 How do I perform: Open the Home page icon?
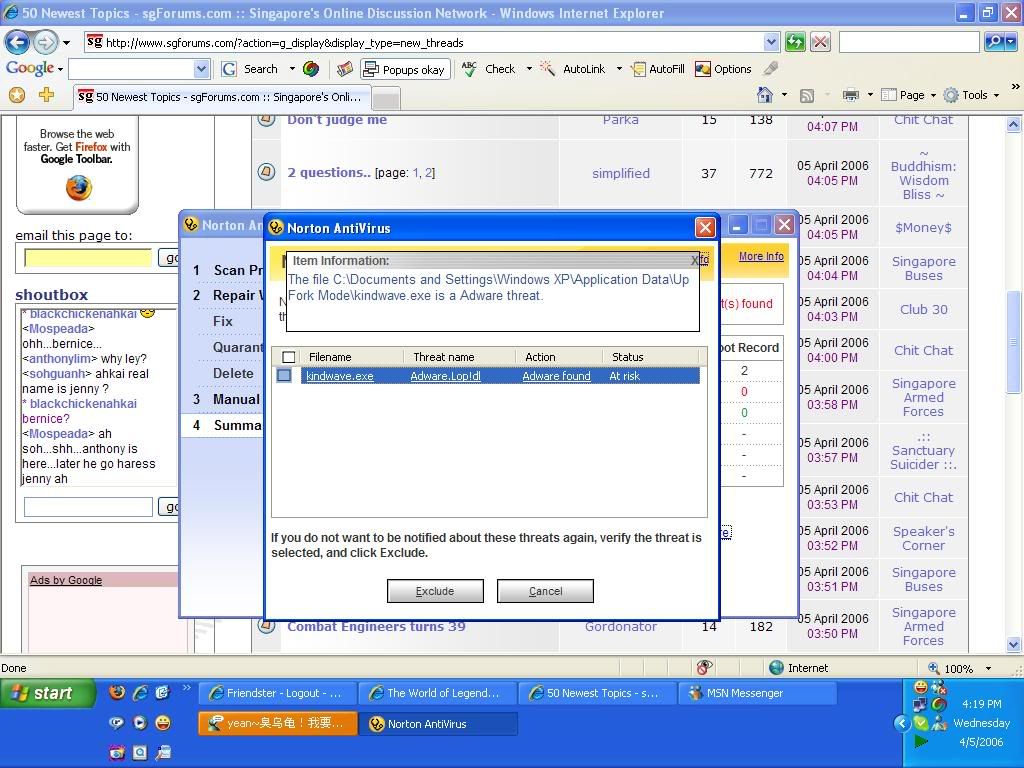pyautogui.click(x=765, y=95)
